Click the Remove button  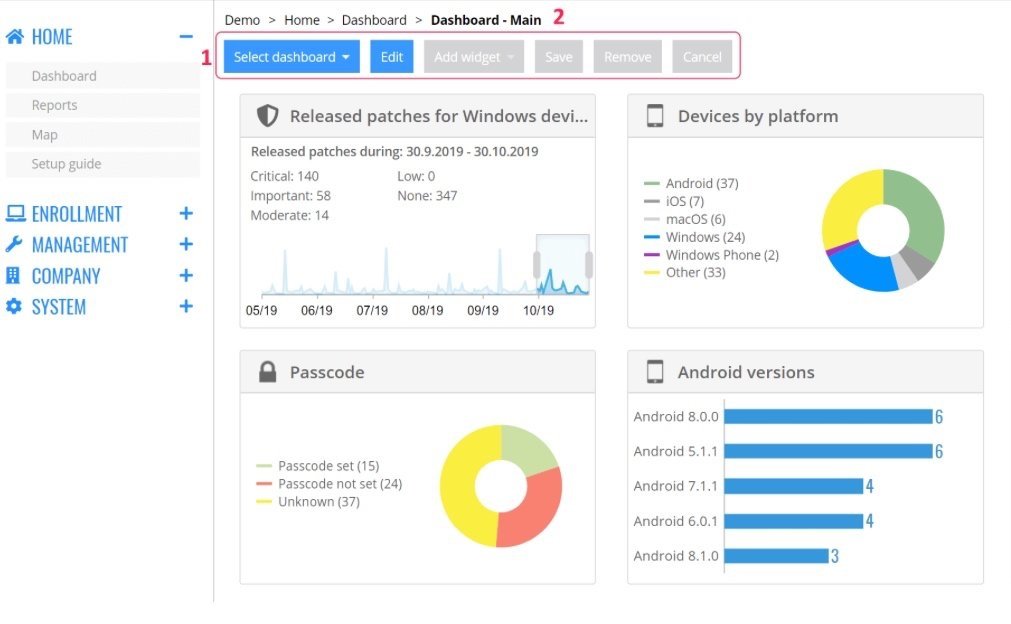click(x=627, y=57)
